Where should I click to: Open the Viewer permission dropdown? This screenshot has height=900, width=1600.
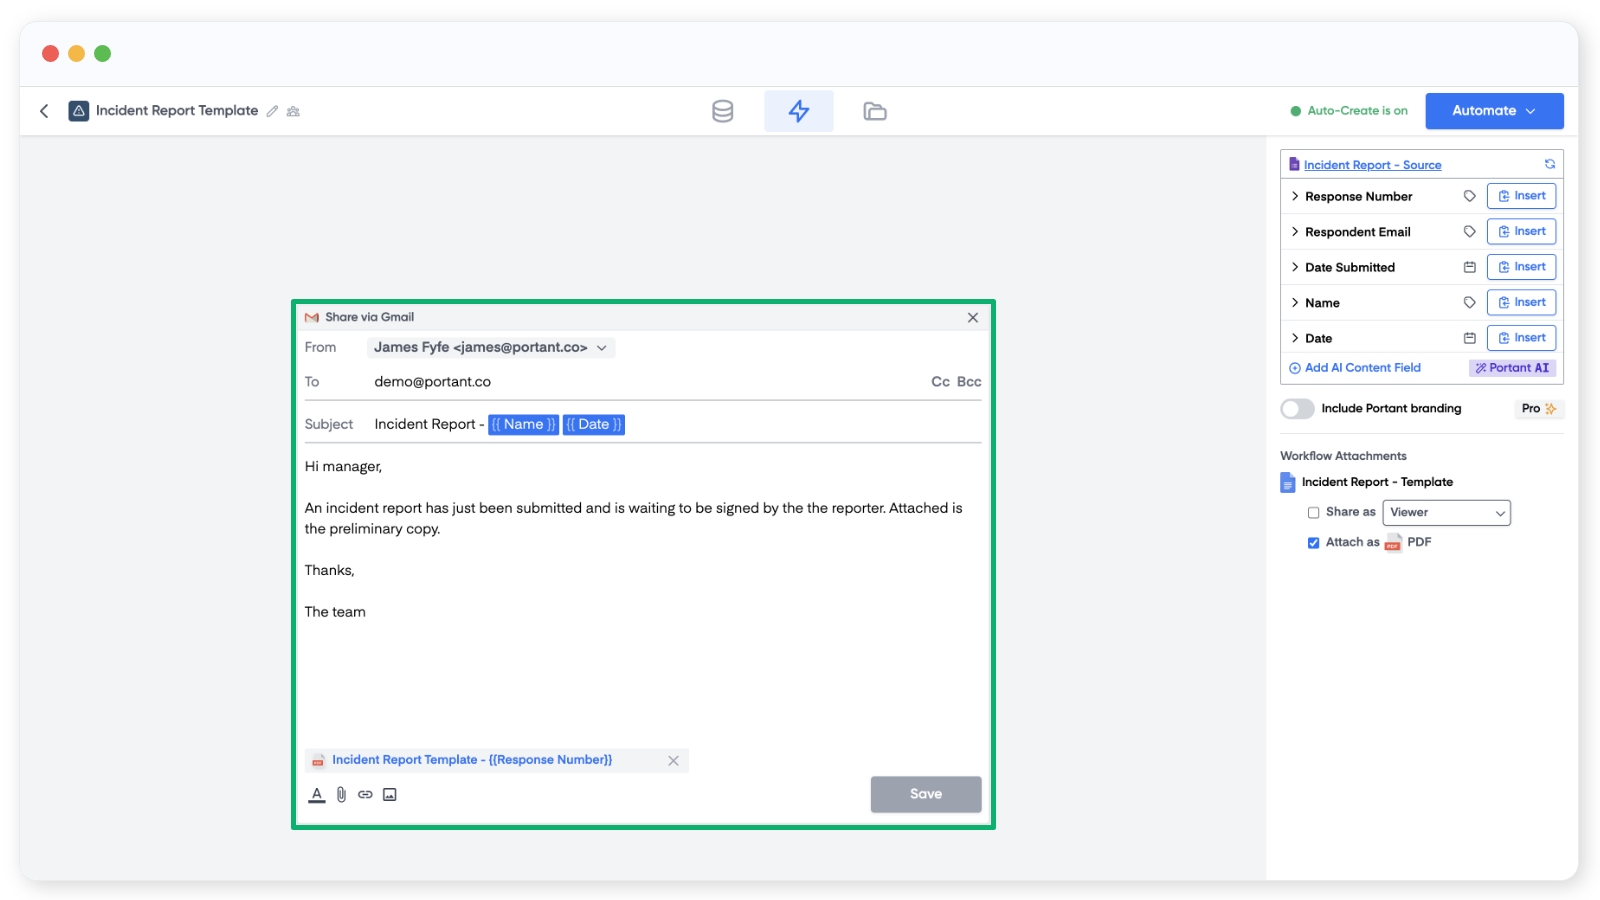point(1446,513)
